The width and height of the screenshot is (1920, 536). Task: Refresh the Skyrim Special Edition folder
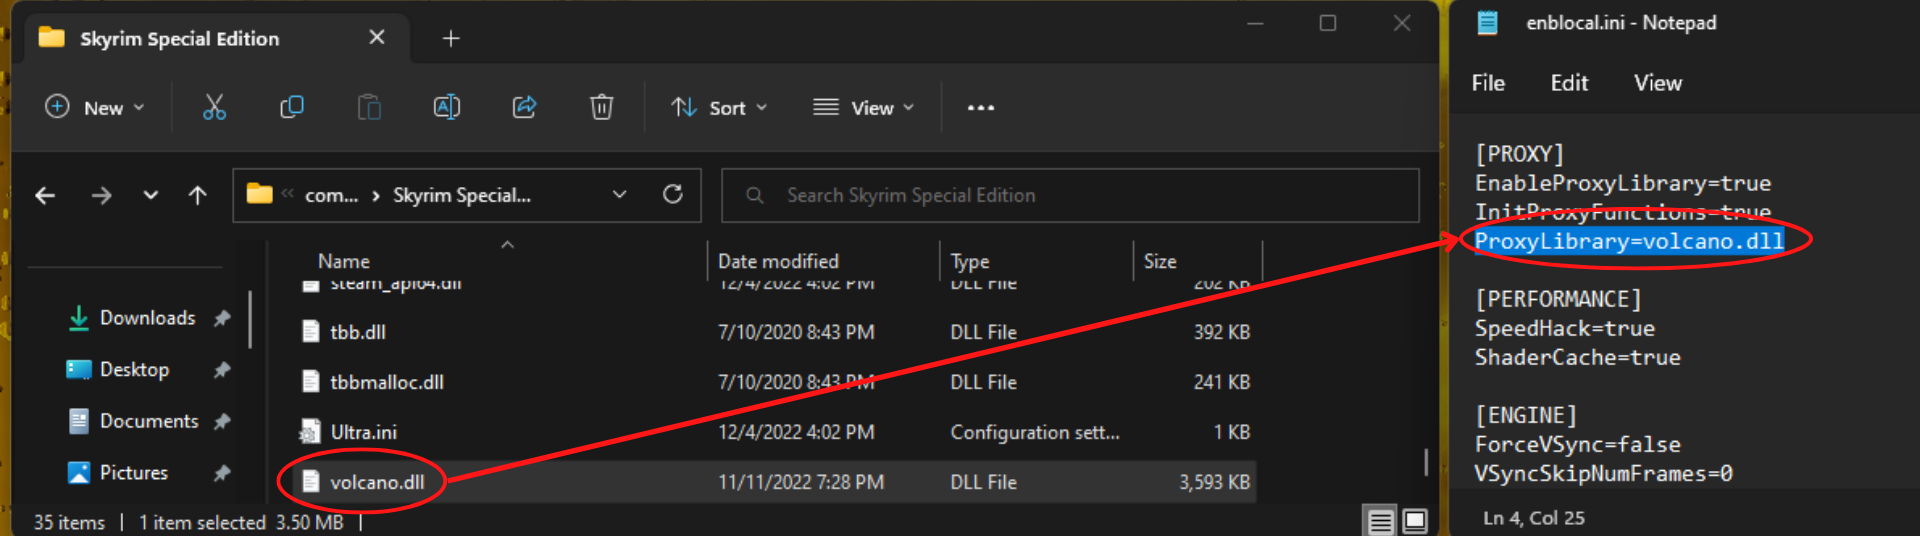[x=673, y=194]
